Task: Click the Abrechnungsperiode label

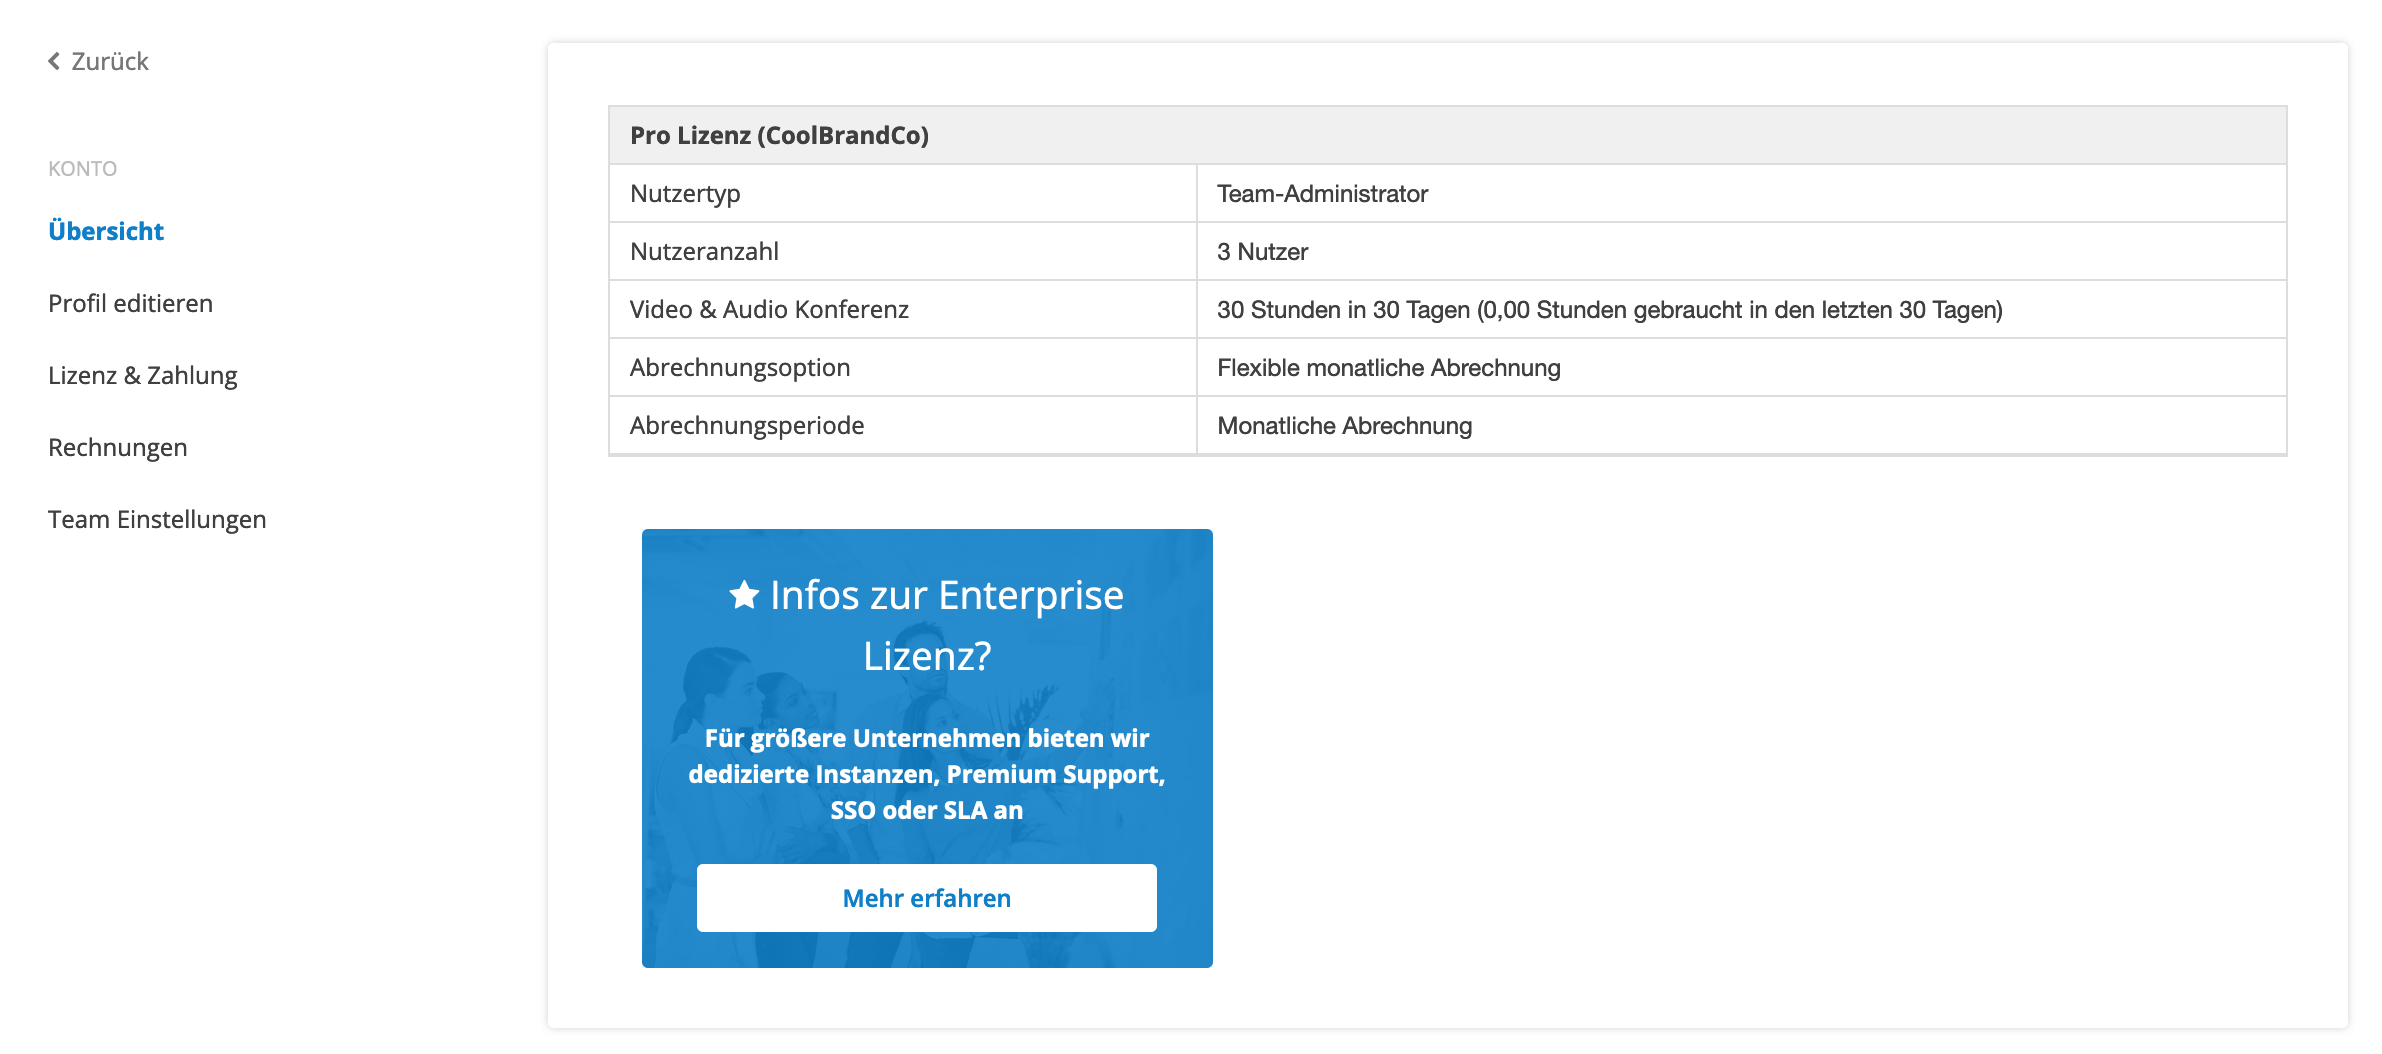Action: point(747,425)
